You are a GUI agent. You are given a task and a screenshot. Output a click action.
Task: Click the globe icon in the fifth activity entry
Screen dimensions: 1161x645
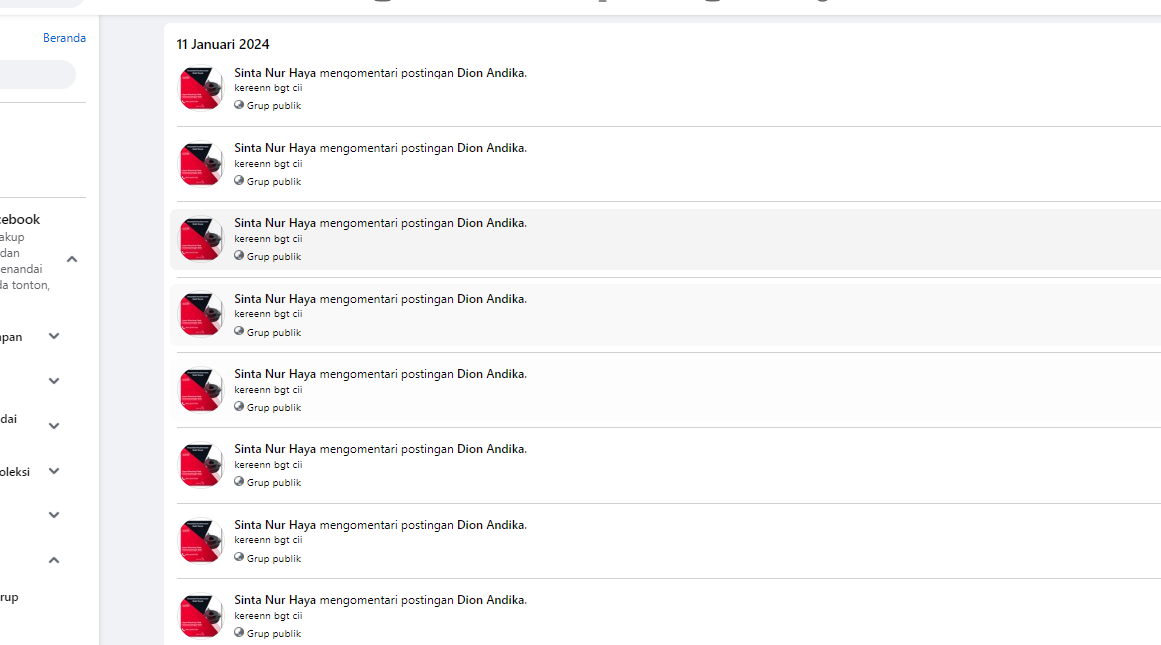point(239,407)
